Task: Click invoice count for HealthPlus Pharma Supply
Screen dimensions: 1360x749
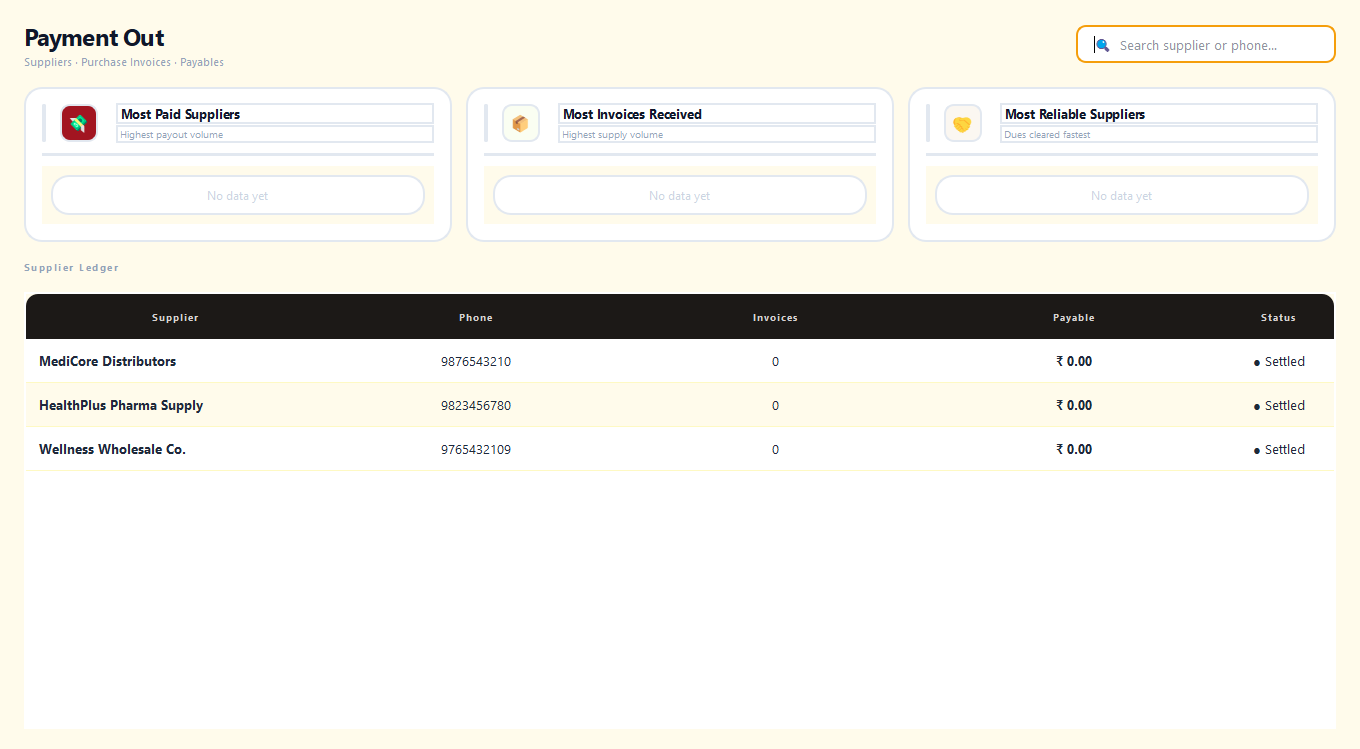Action: (x=775, y=405)
